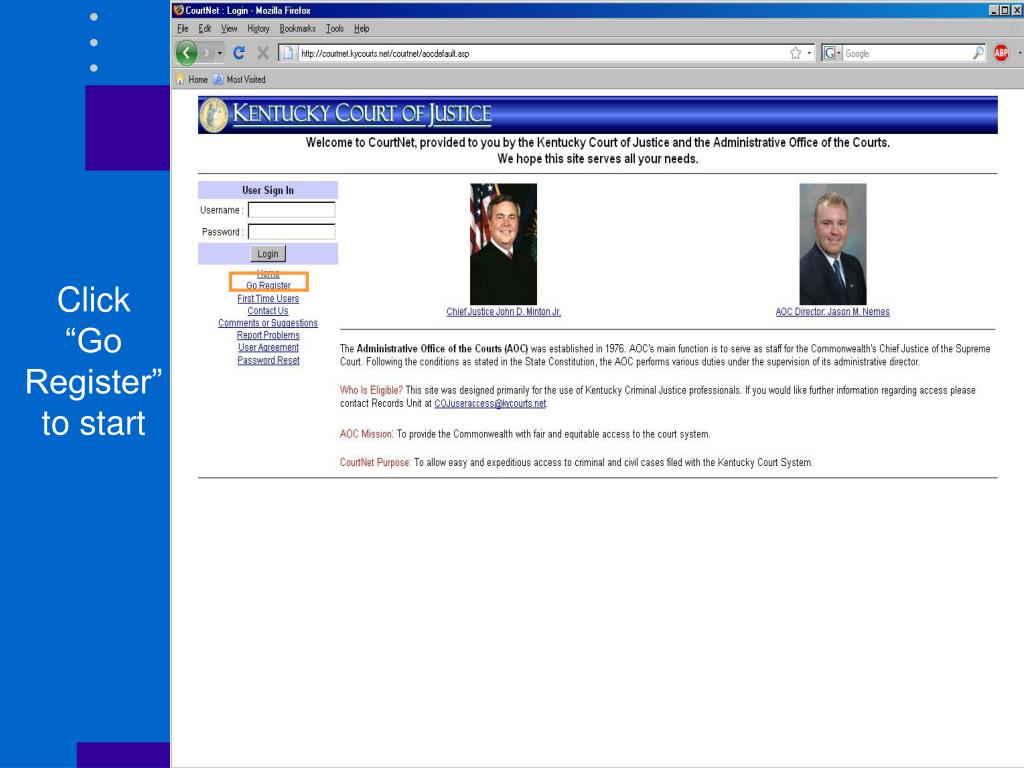
Task: Click the search magnifier icon
Action: [978, 53]
